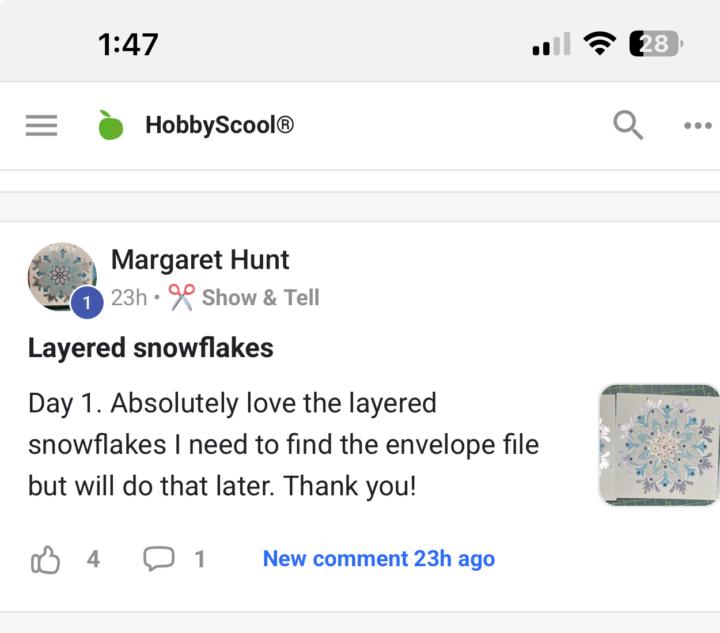Tap the Wi-Fi status bar icon
The height and width of the screenshot is (633, 720).
click(x=600, y=44)
